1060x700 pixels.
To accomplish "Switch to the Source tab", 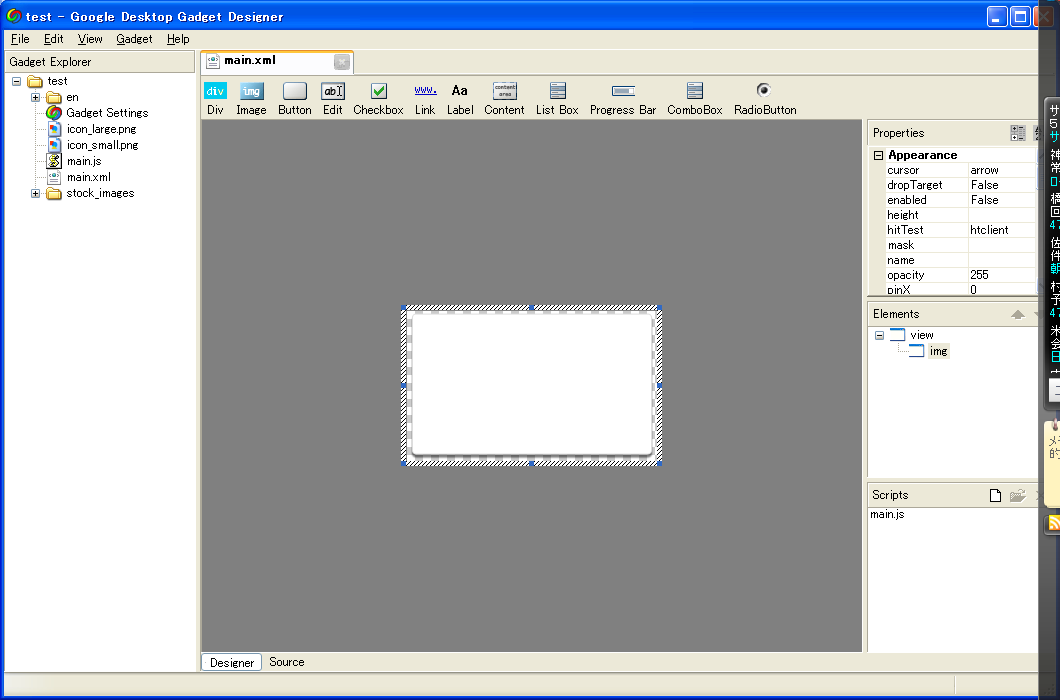I will tap(287, 662).
